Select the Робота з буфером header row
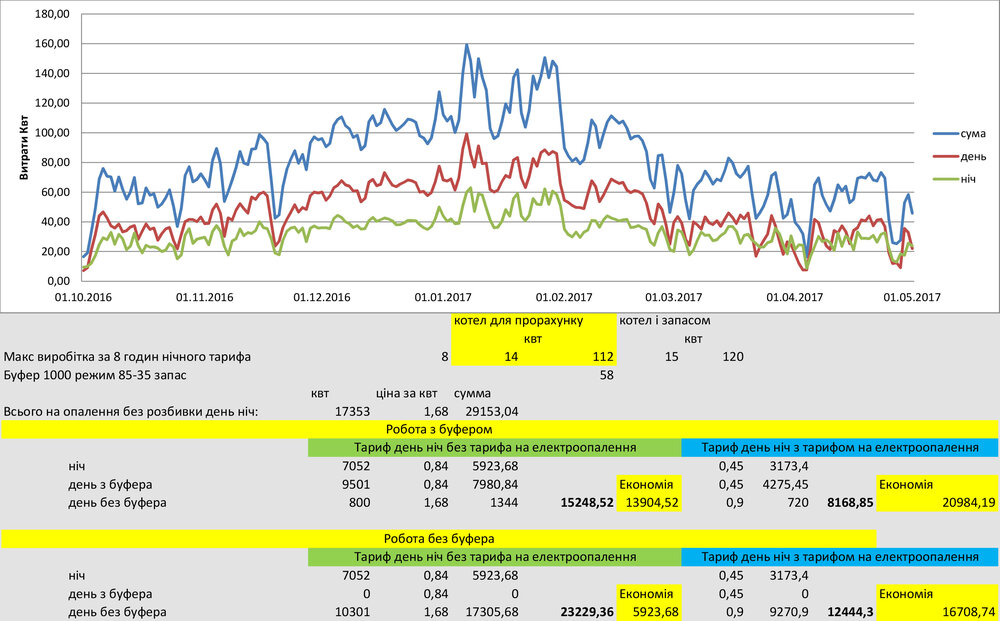Screen dimensions: 1000x621 point(500,429)
